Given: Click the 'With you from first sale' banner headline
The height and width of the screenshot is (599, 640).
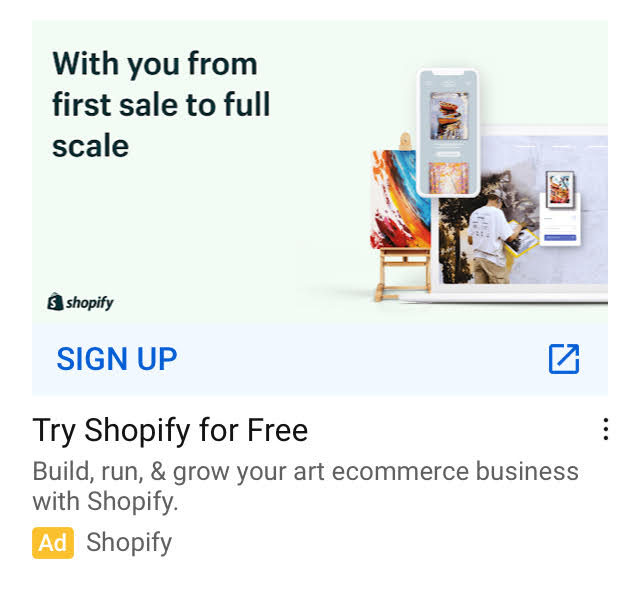Looking at the screenshot, I should pos(161,104).
